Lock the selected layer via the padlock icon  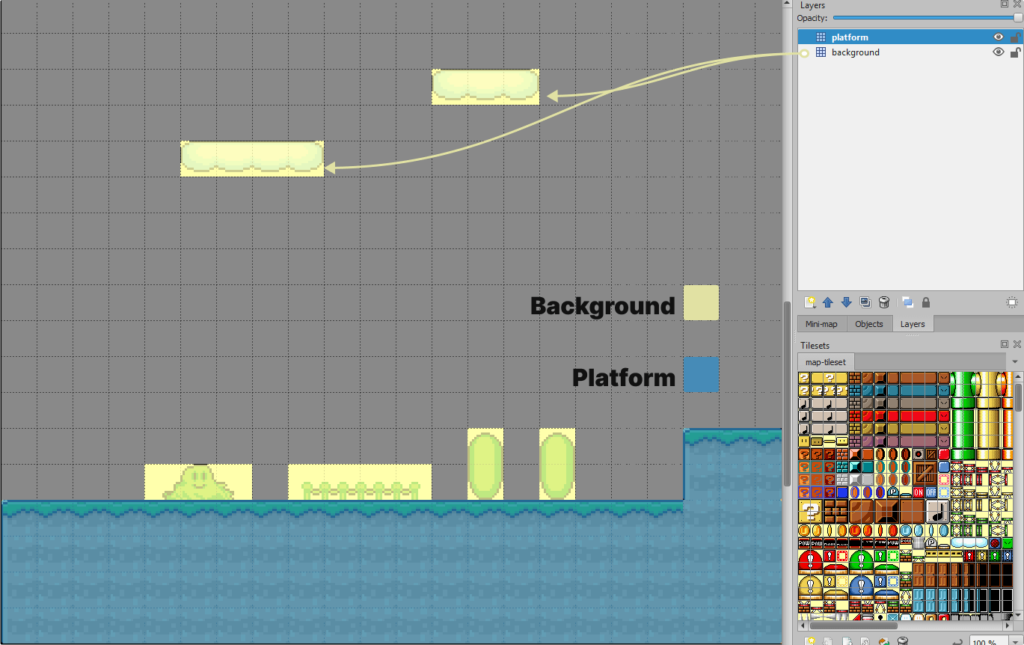click(x=926, y=302)
